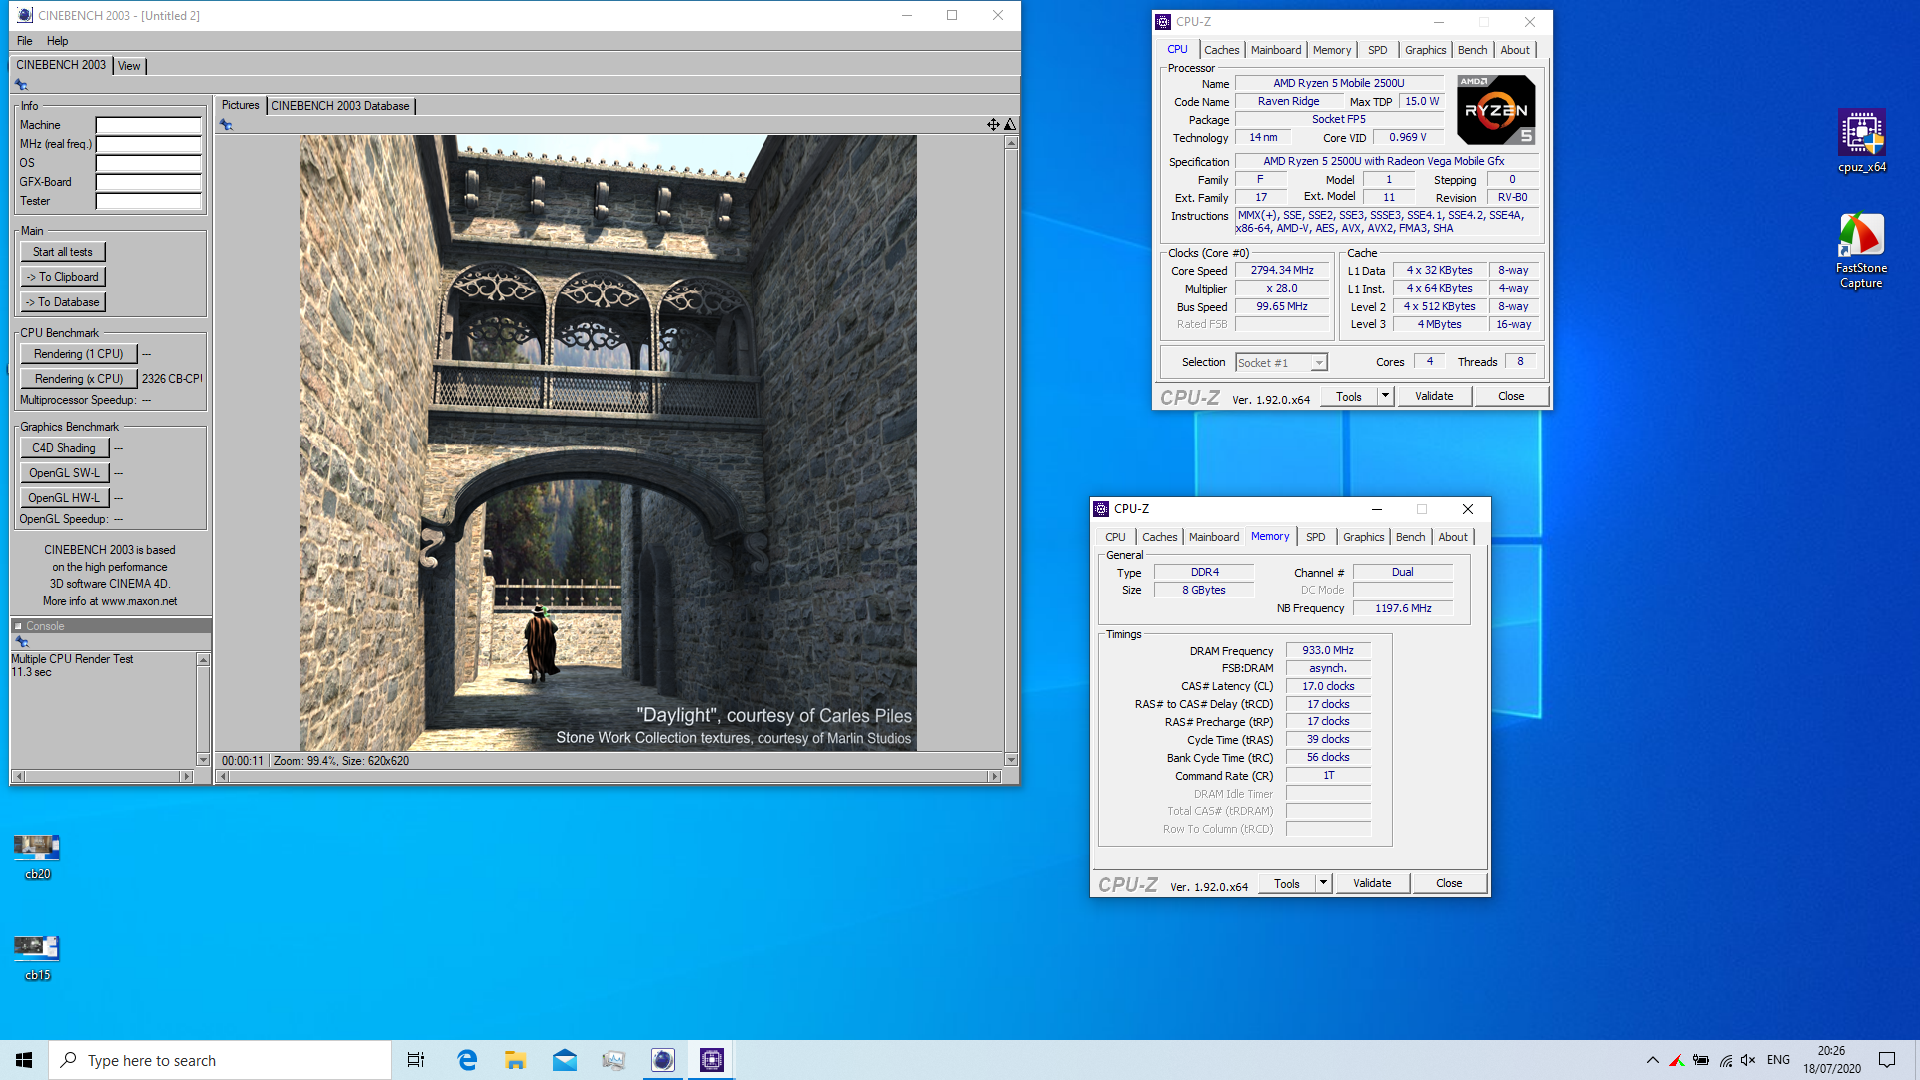1920x1080 pixels.
Task: Click the Ryzen 5 logo in CPU-Z
Action: tap(1496, 110)
